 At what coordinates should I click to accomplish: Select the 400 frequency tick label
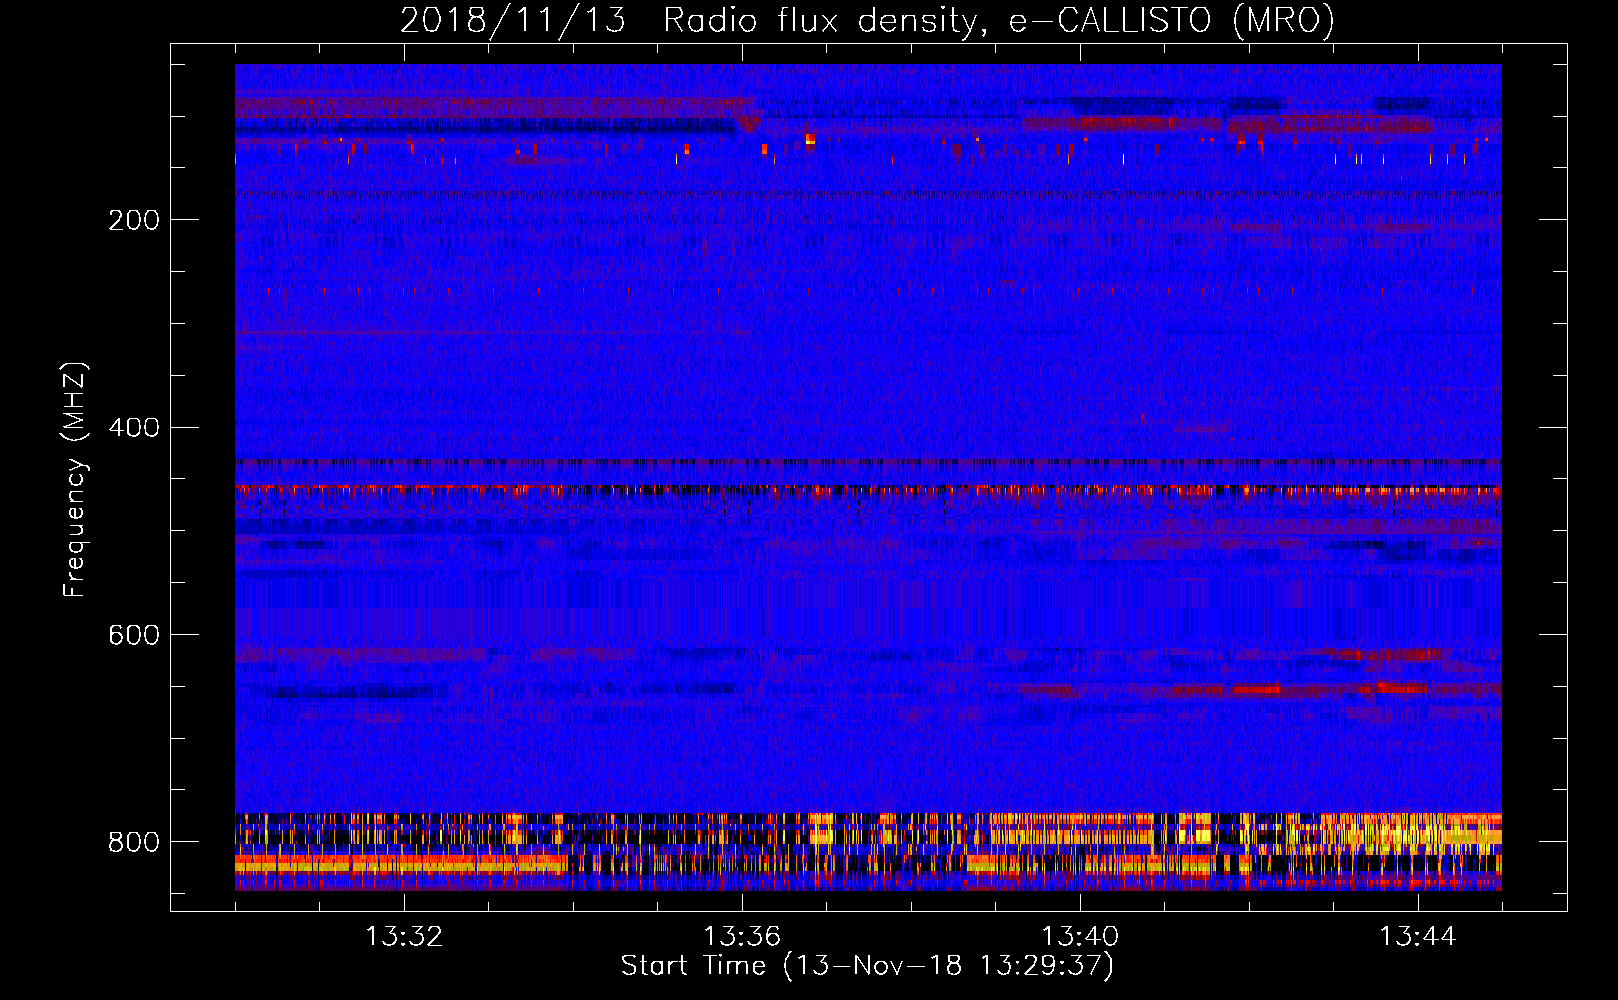coord(134,428)
